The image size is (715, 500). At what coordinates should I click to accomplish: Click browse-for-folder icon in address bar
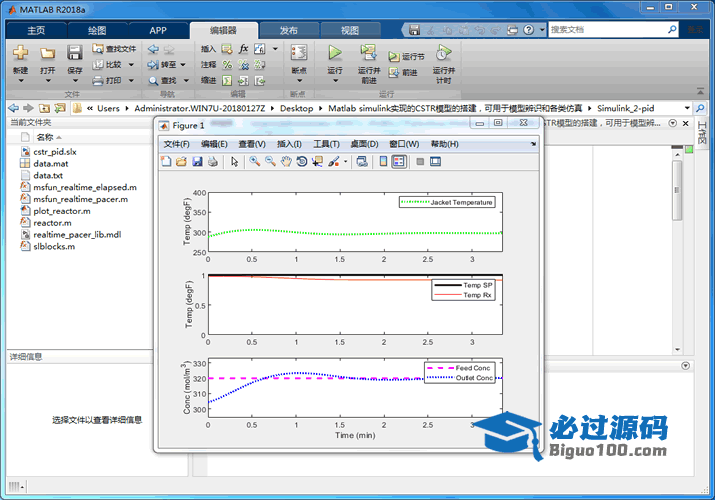click(x=60, y=108)
